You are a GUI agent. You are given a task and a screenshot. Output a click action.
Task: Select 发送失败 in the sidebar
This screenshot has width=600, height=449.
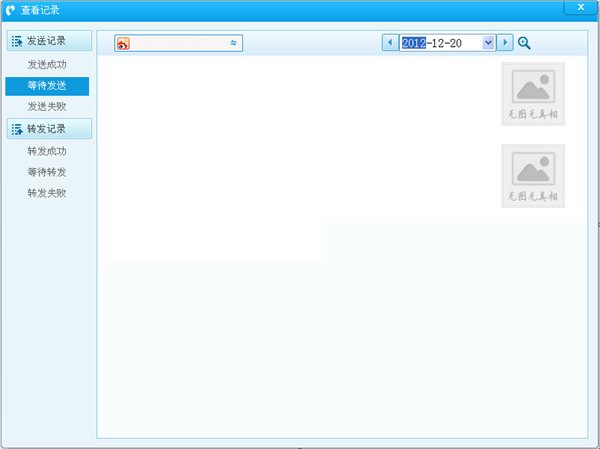coord(47,106)
